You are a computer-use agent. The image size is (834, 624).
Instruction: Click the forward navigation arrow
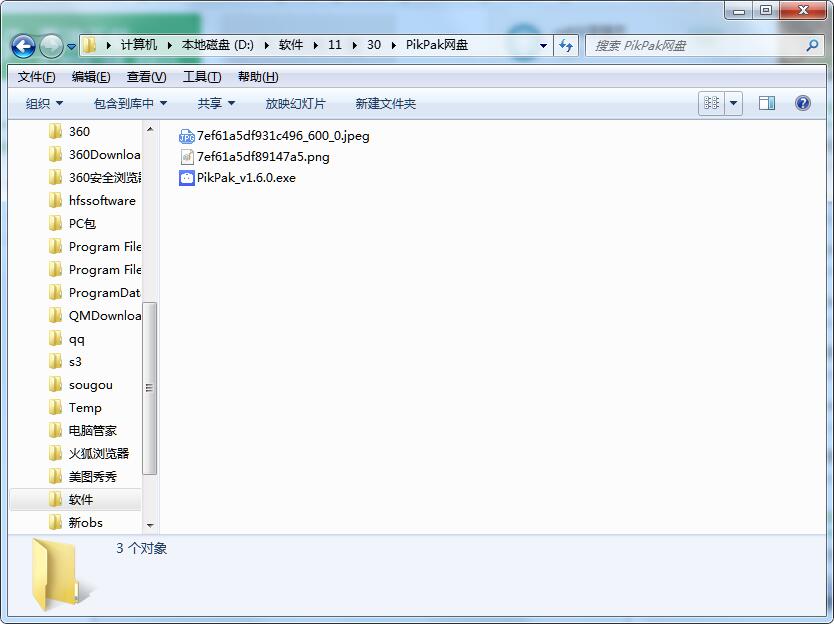point(50,45)
